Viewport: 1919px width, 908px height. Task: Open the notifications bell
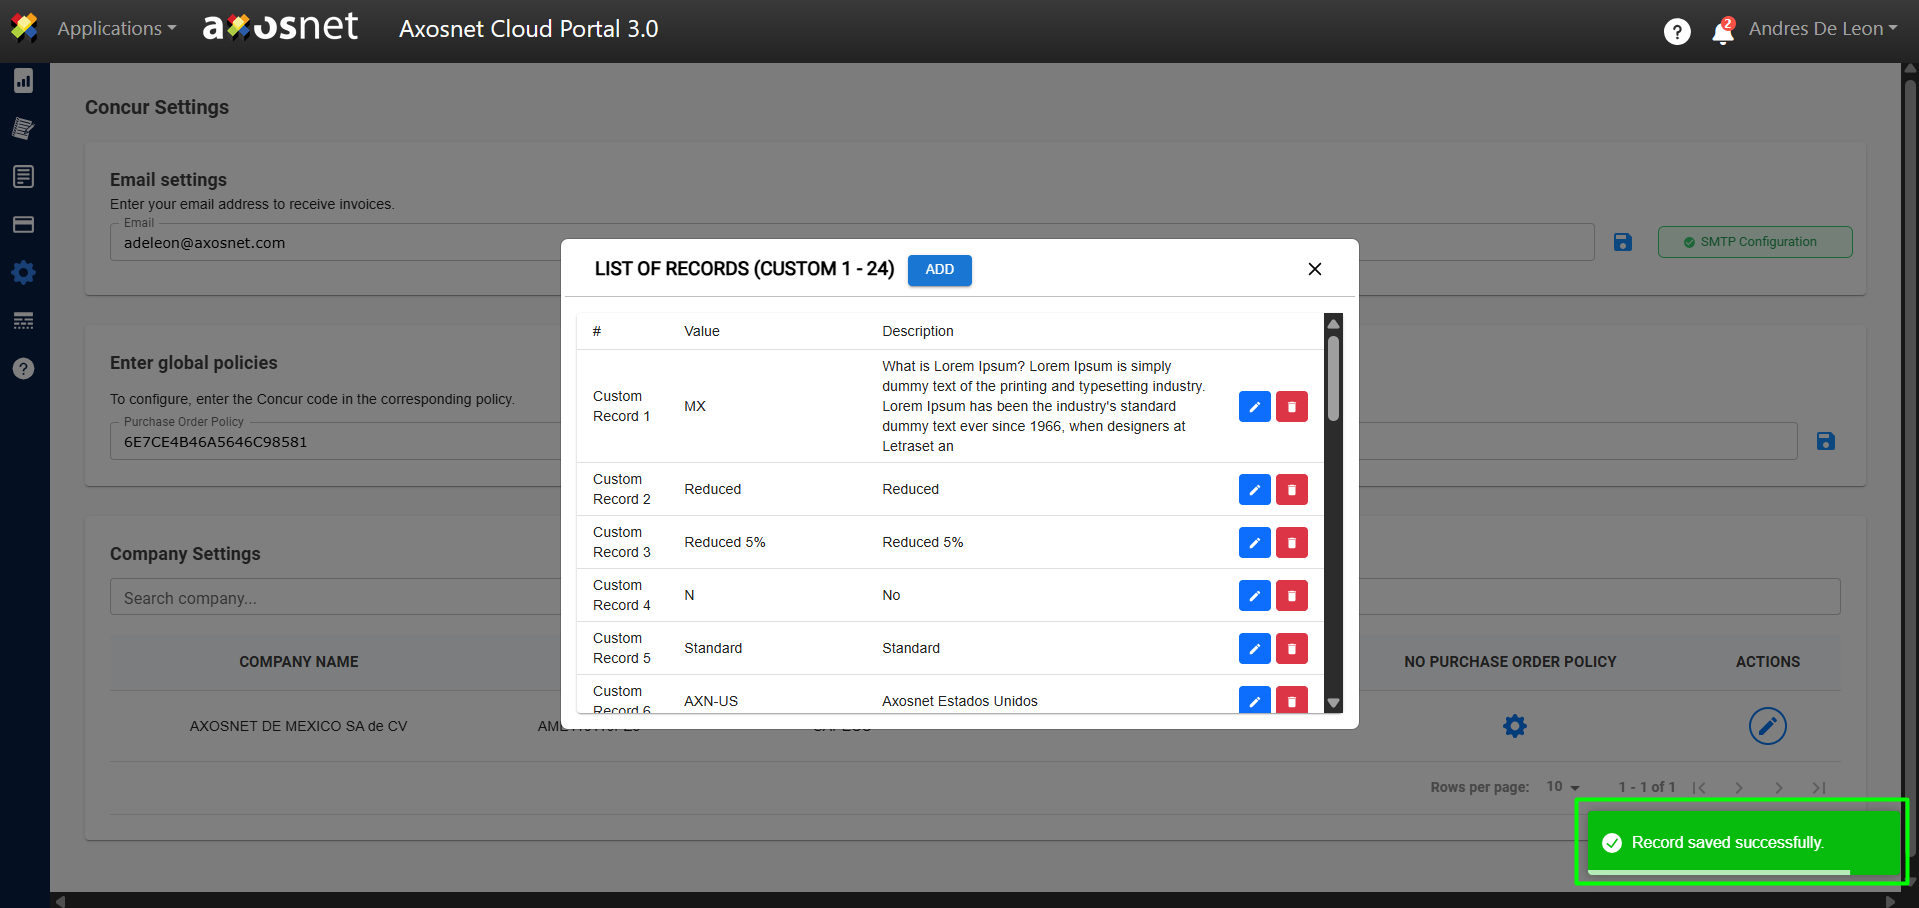pyautogui.click(x=1722, y=32)
